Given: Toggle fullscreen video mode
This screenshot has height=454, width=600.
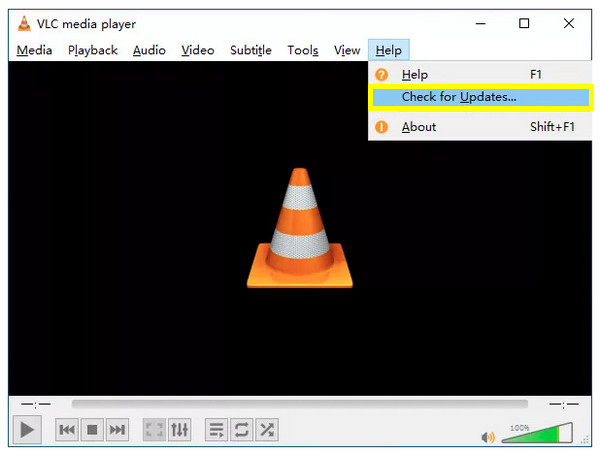Looking at the screenshot, I should 154,430.
